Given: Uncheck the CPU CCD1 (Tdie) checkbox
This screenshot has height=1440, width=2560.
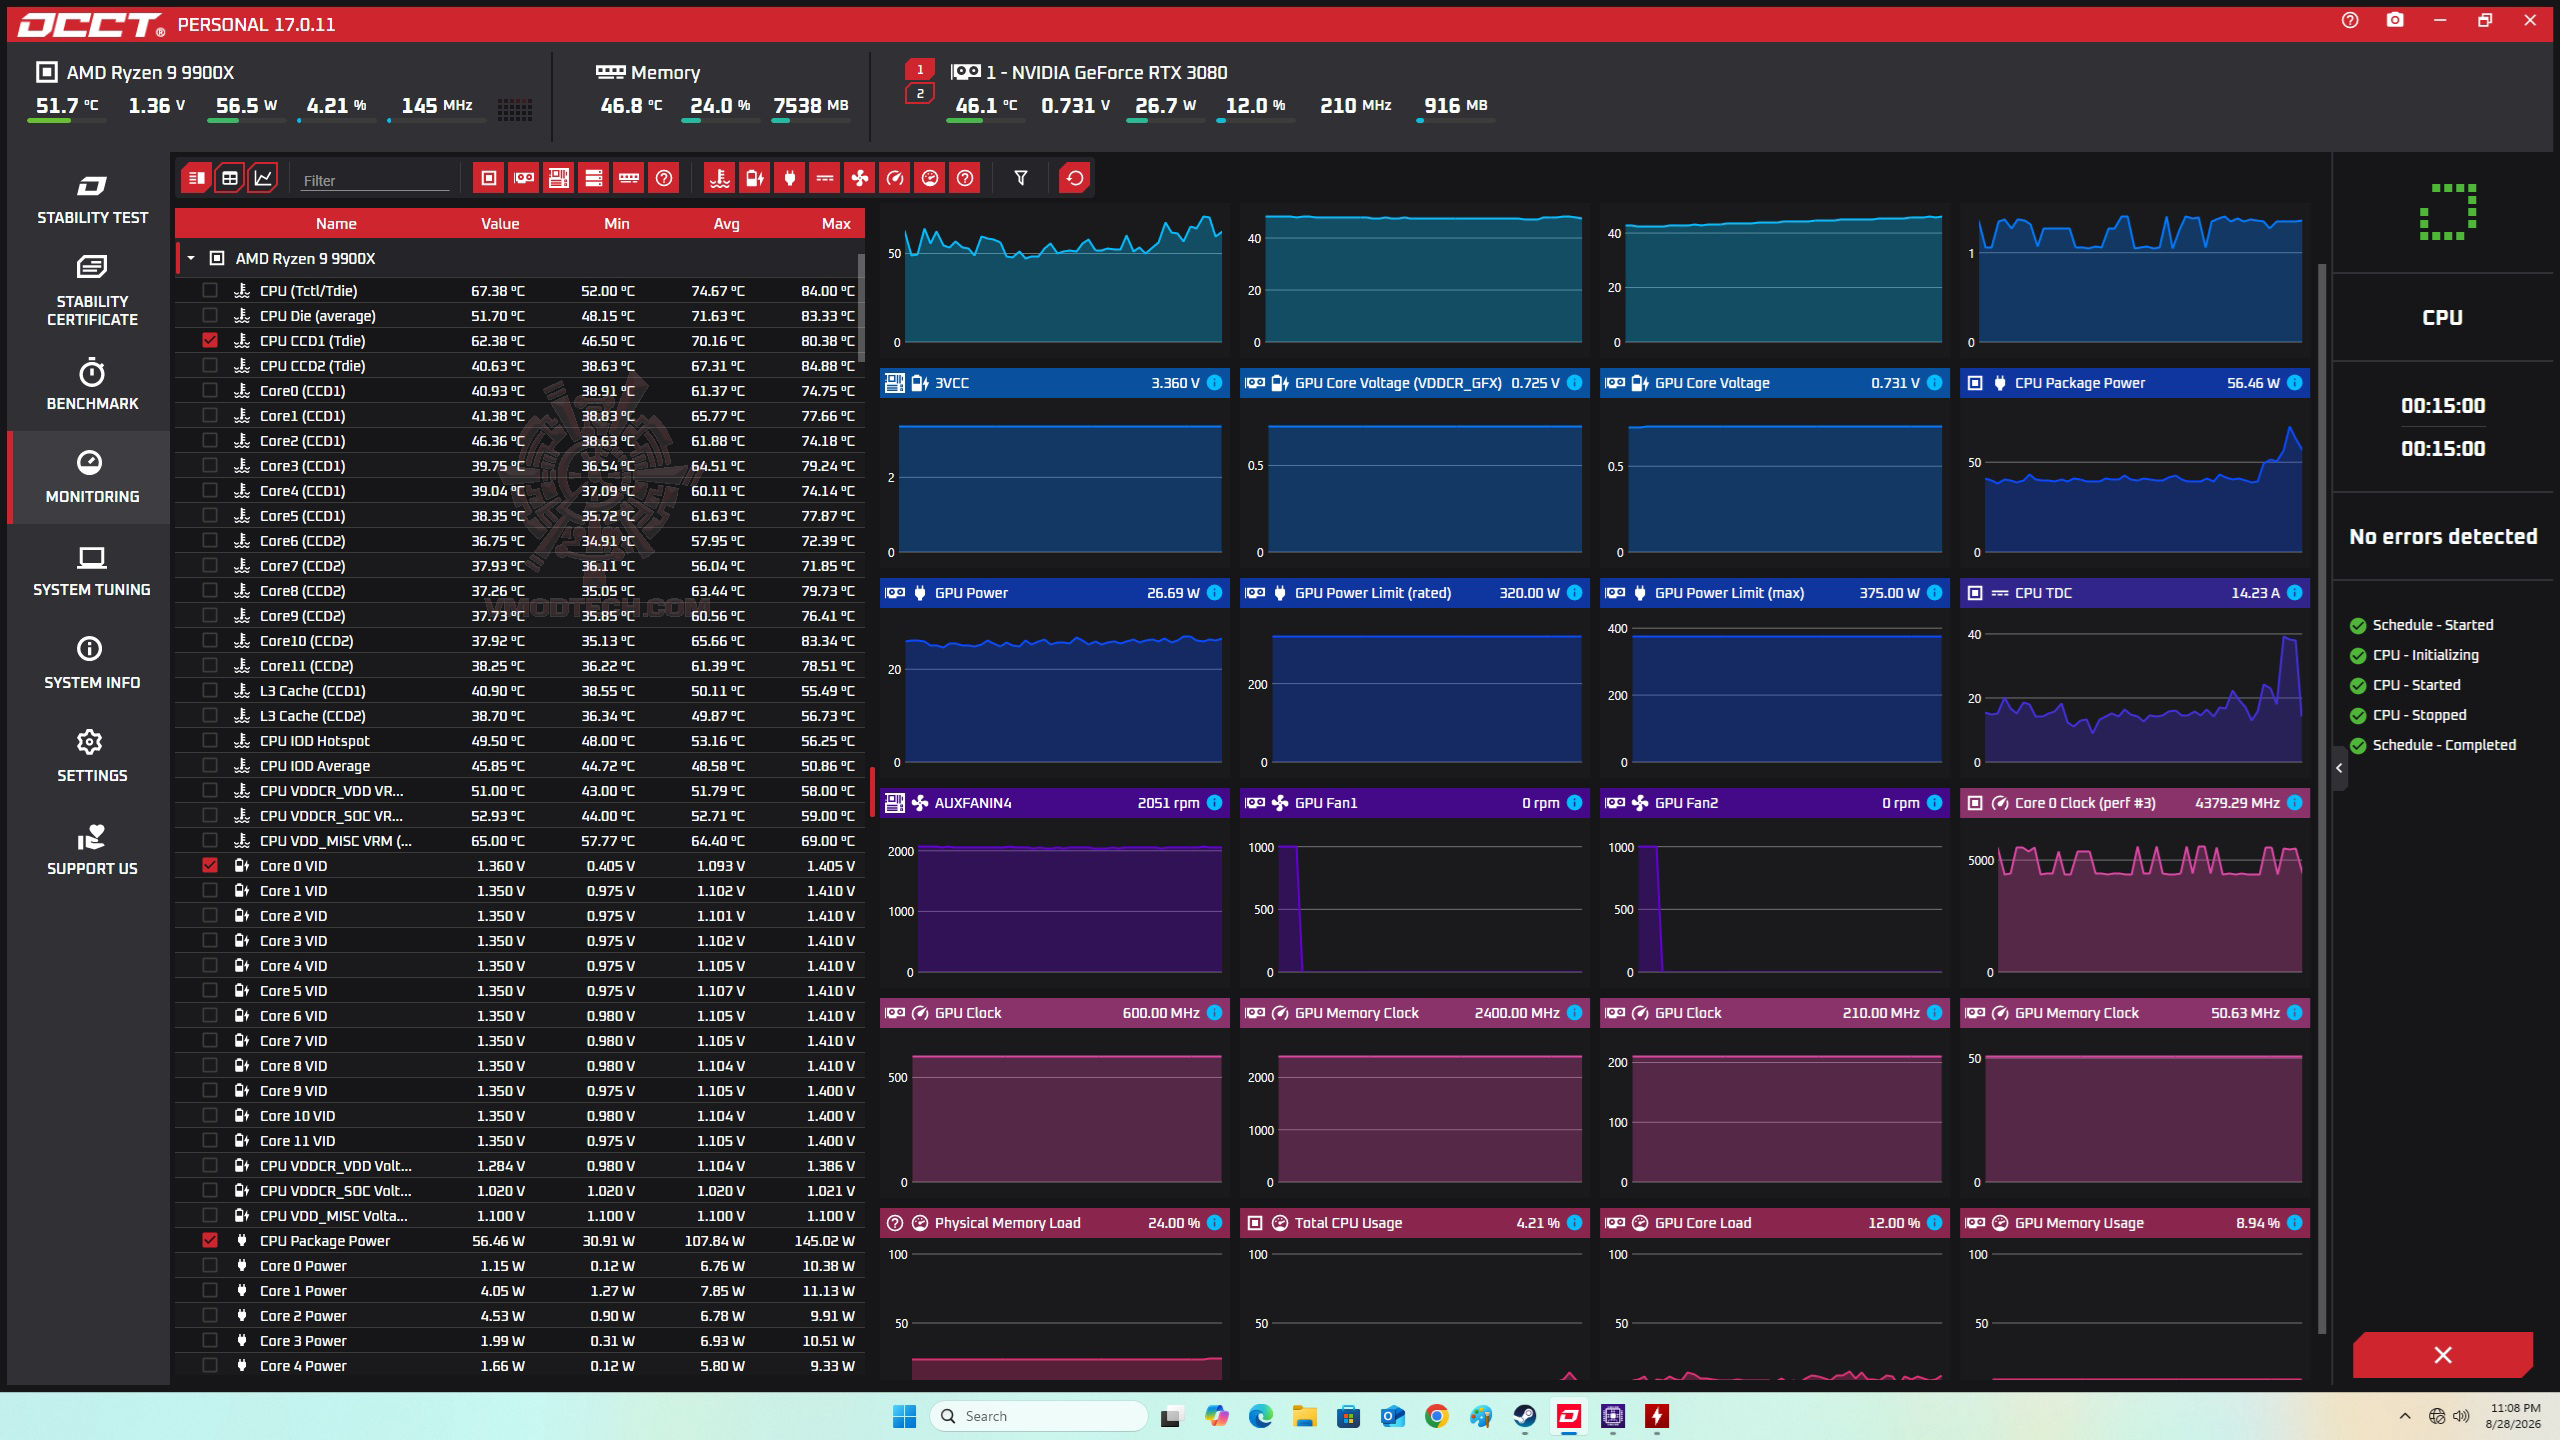Looking at the screenshot, I should pos(210,341).
